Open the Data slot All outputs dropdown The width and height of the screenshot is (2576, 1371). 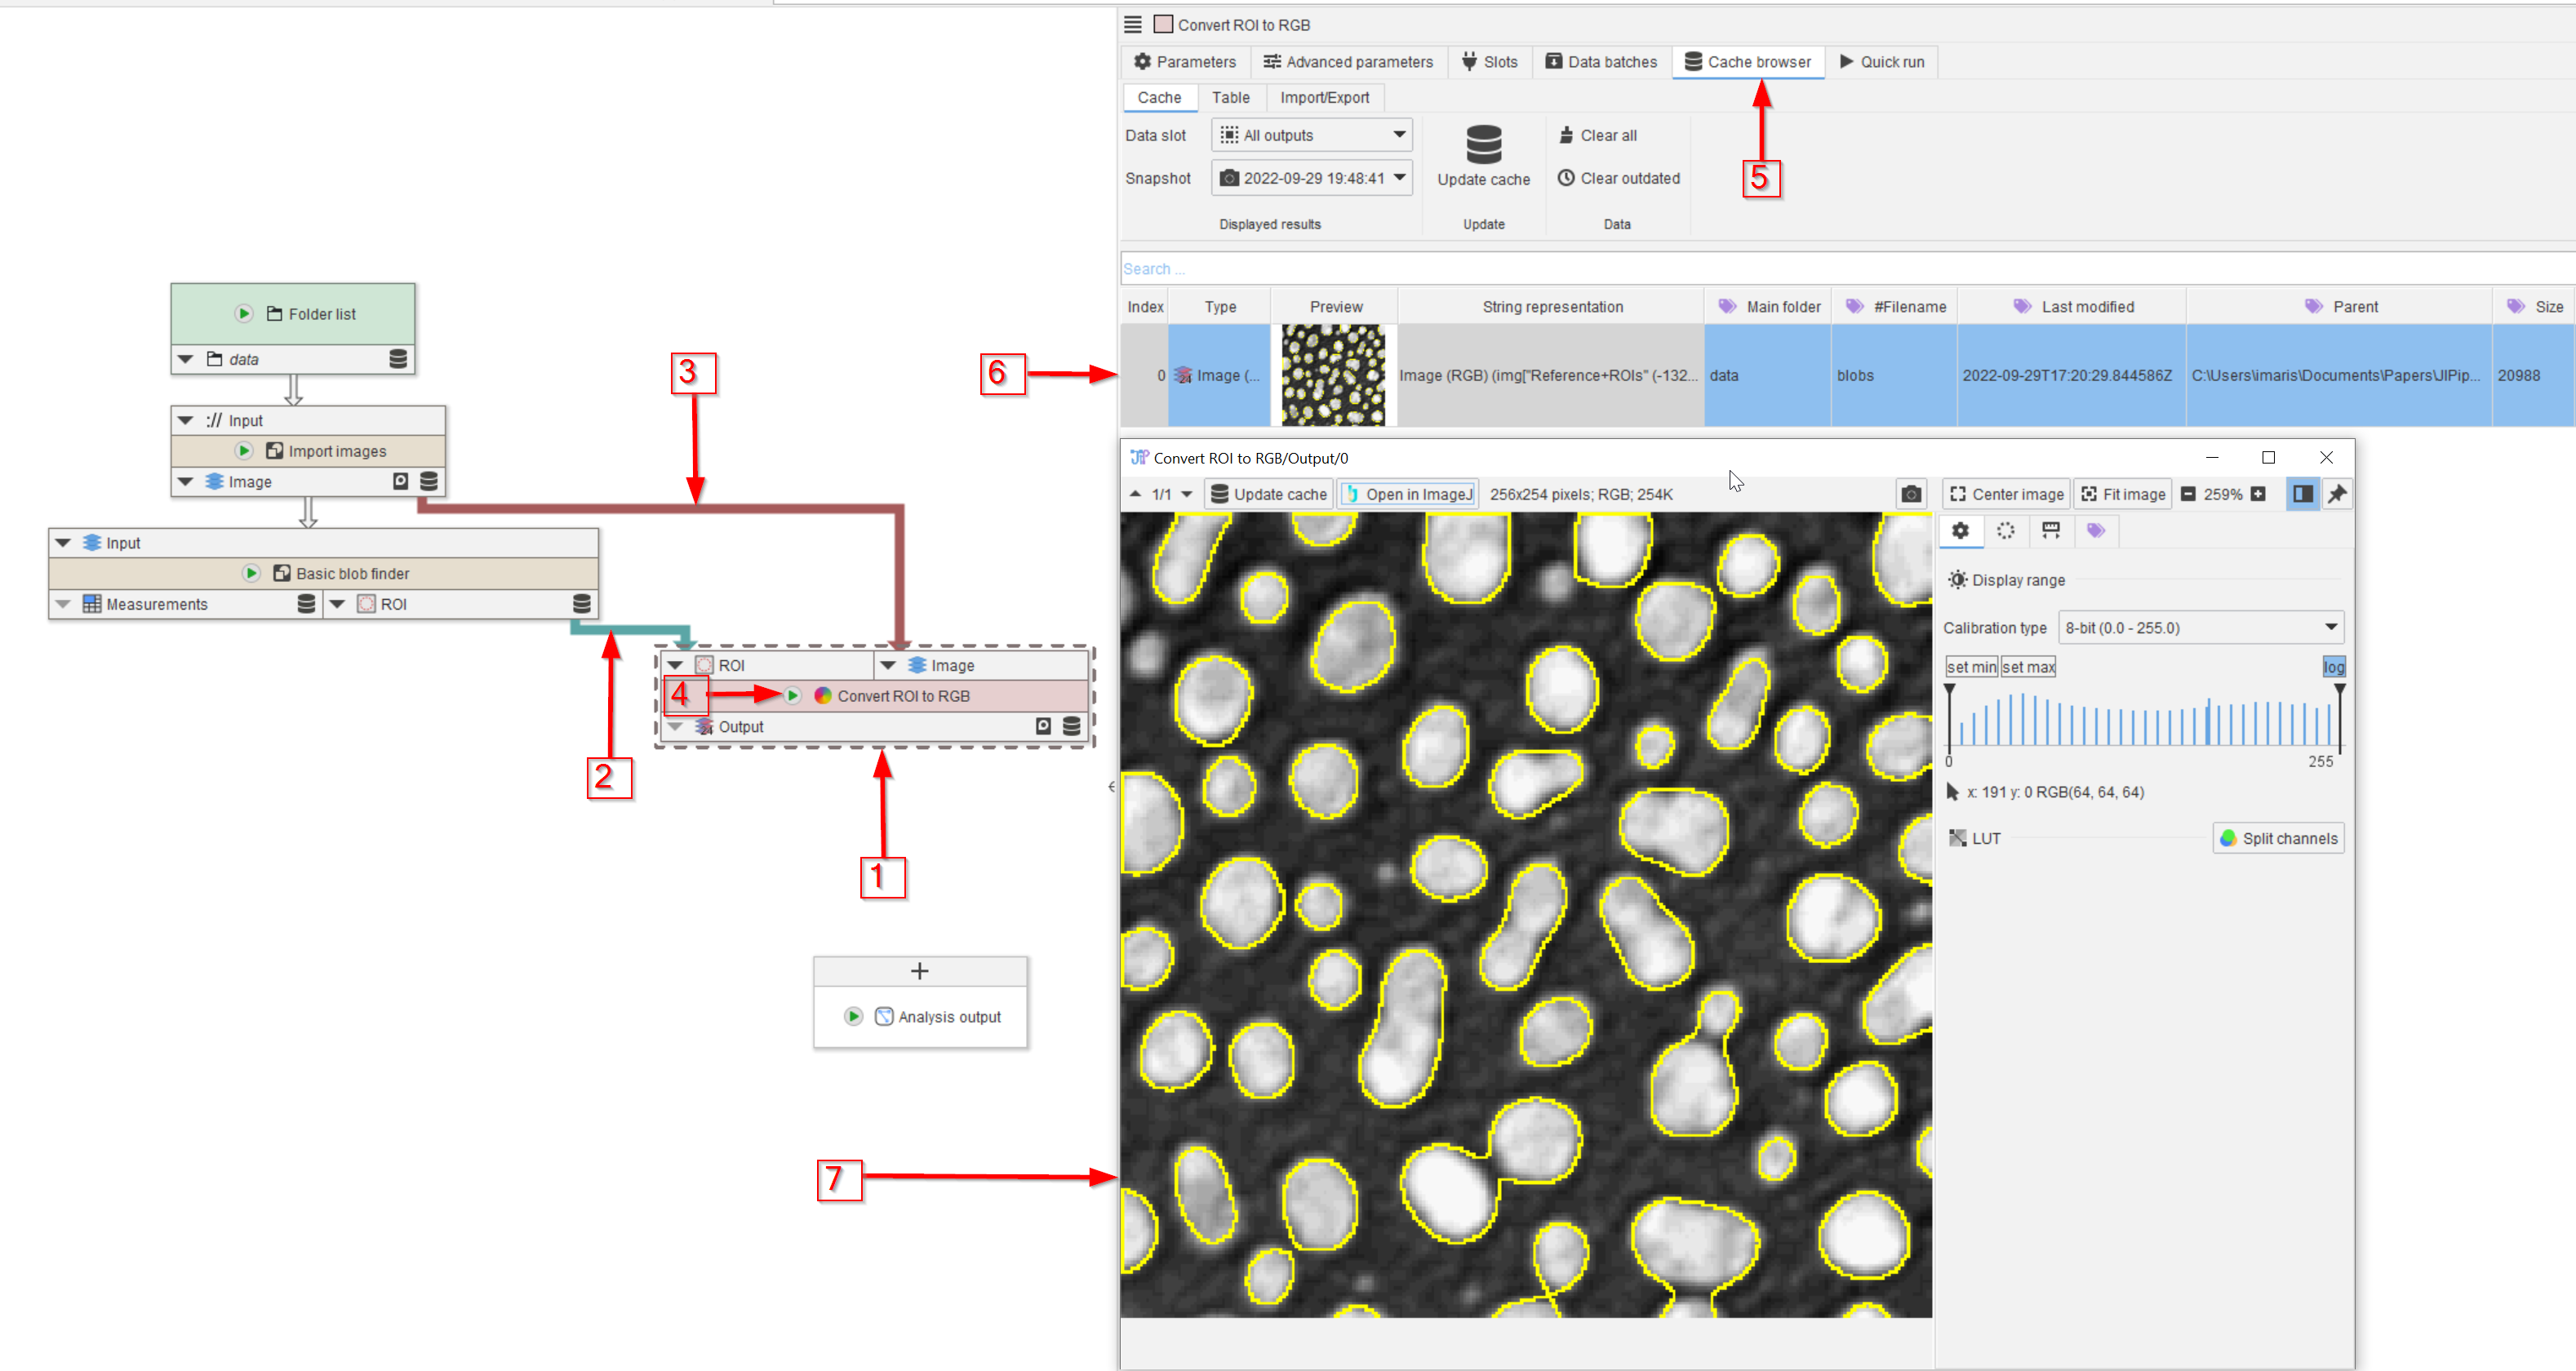[x=1313, y=135]
